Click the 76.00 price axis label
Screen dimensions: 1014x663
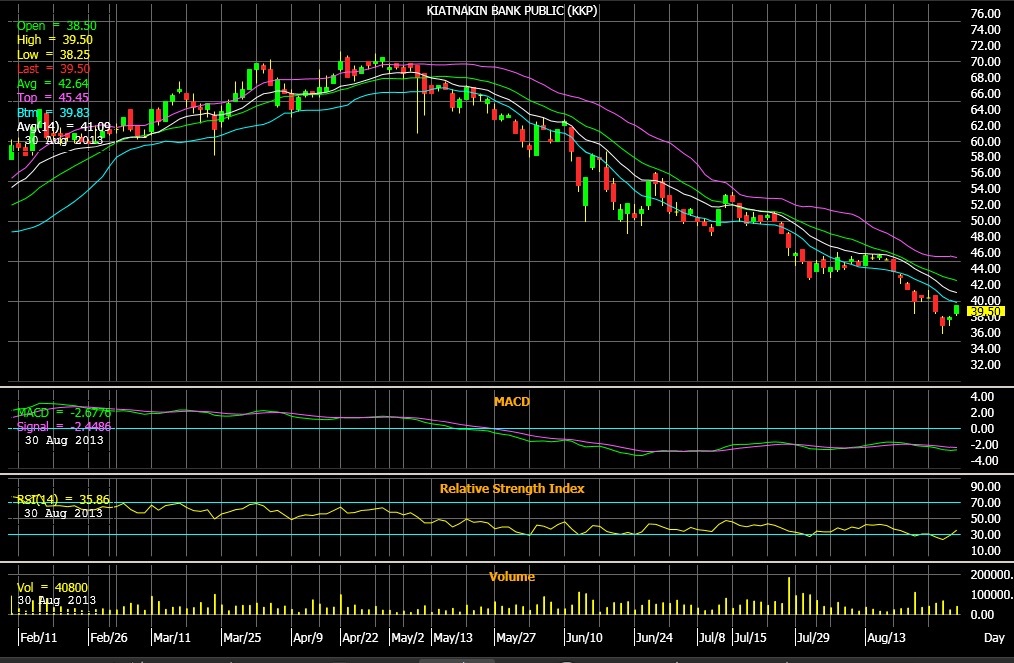pos(986,14)
